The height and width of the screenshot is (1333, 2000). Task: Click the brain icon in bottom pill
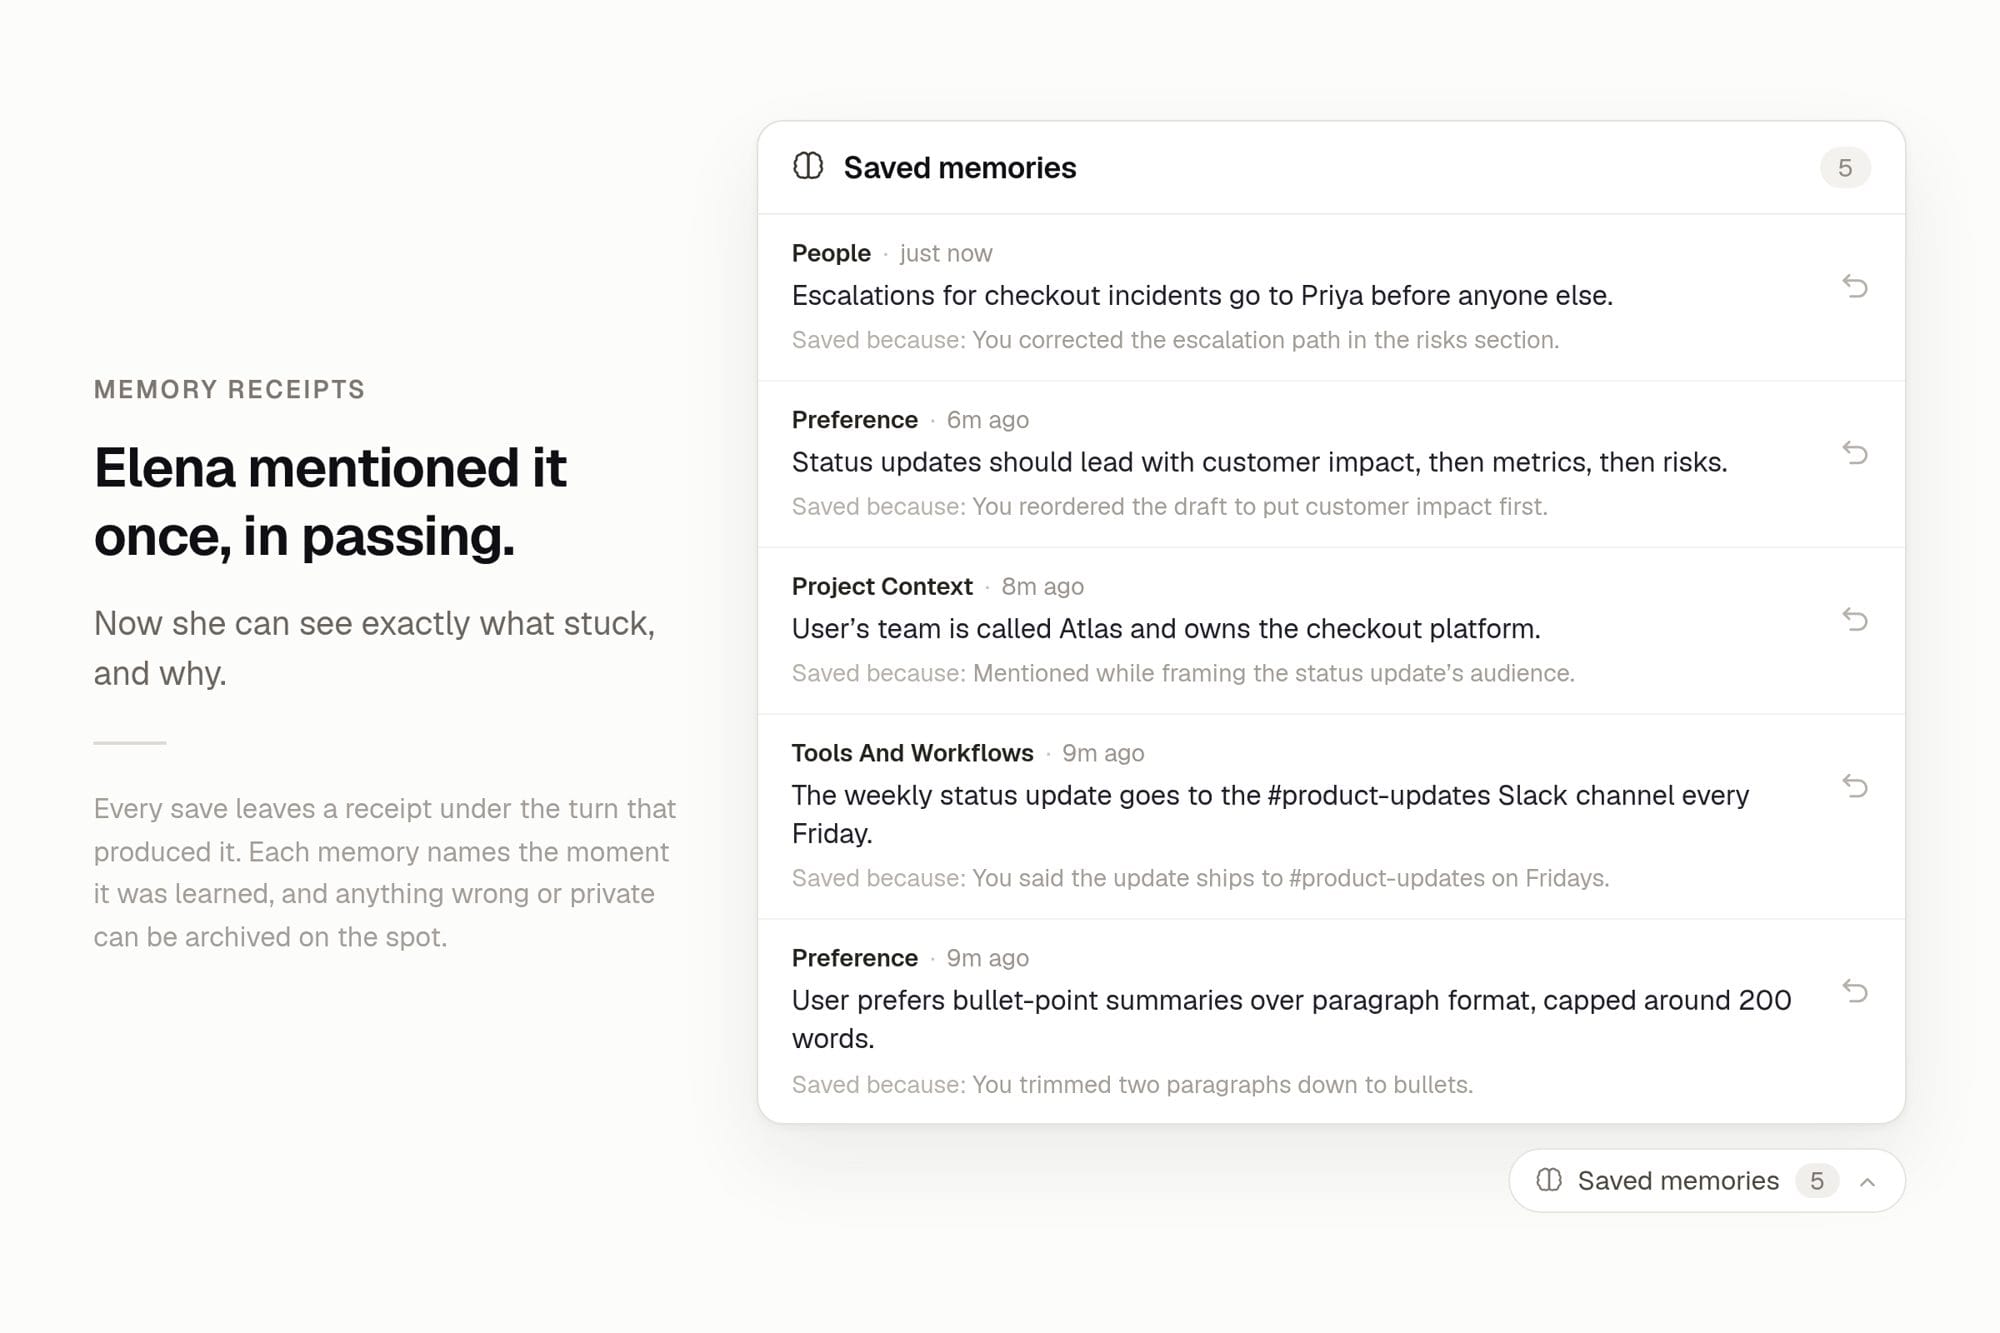[1549, 1180]
